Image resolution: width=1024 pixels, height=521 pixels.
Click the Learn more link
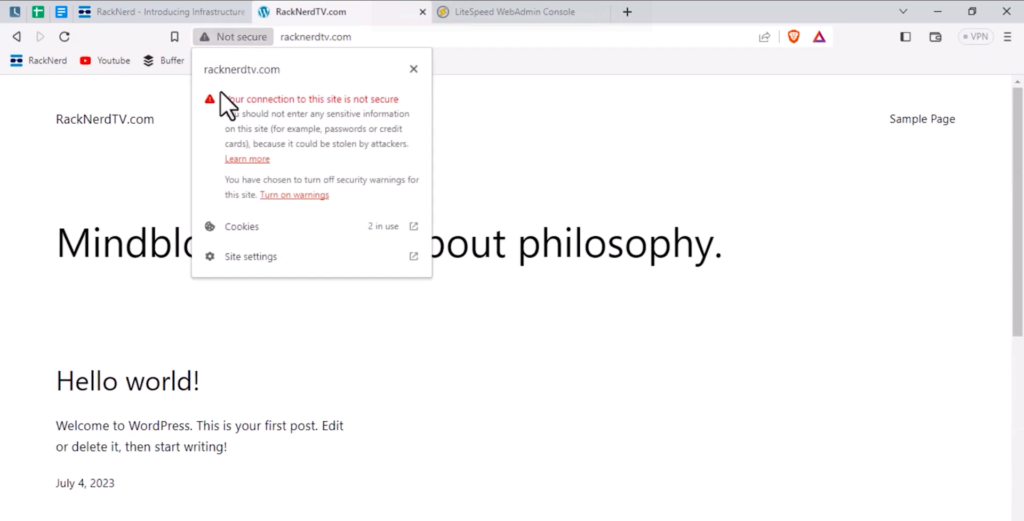point(247,159)
